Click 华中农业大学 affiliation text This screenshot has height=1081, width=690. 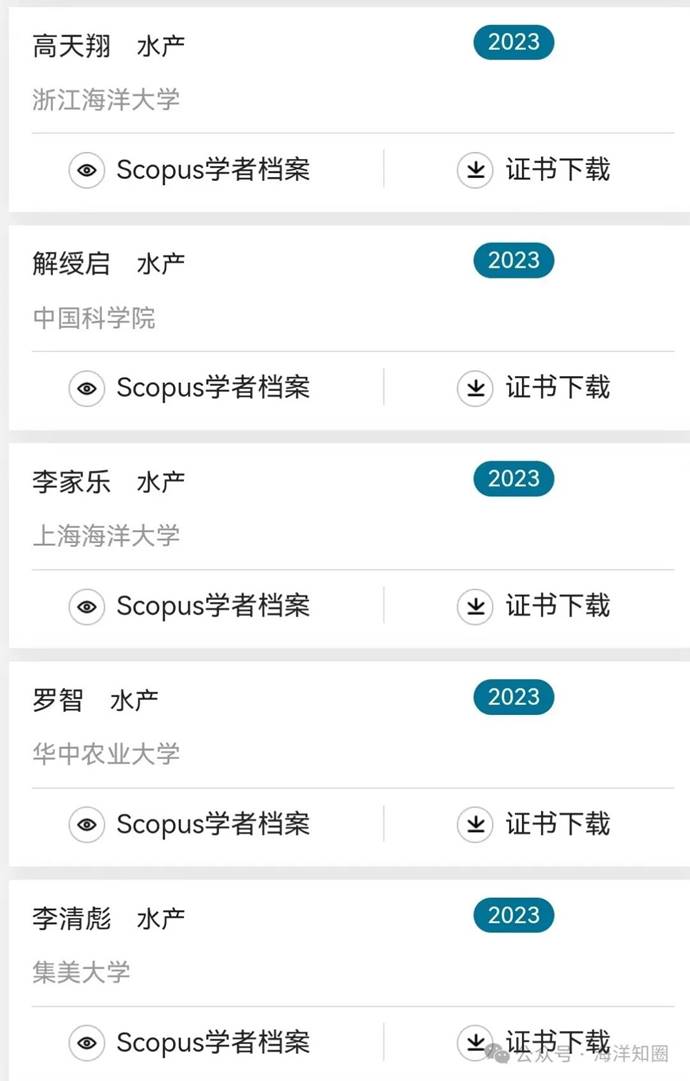point(106,753)
